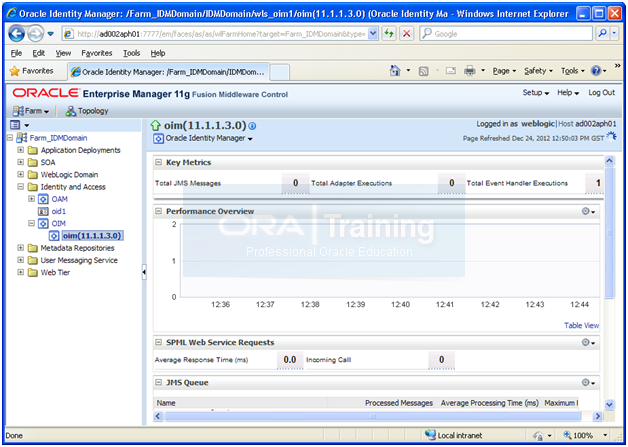
Task: Expand the User Messaging Service folder
Action: (20, 260)
